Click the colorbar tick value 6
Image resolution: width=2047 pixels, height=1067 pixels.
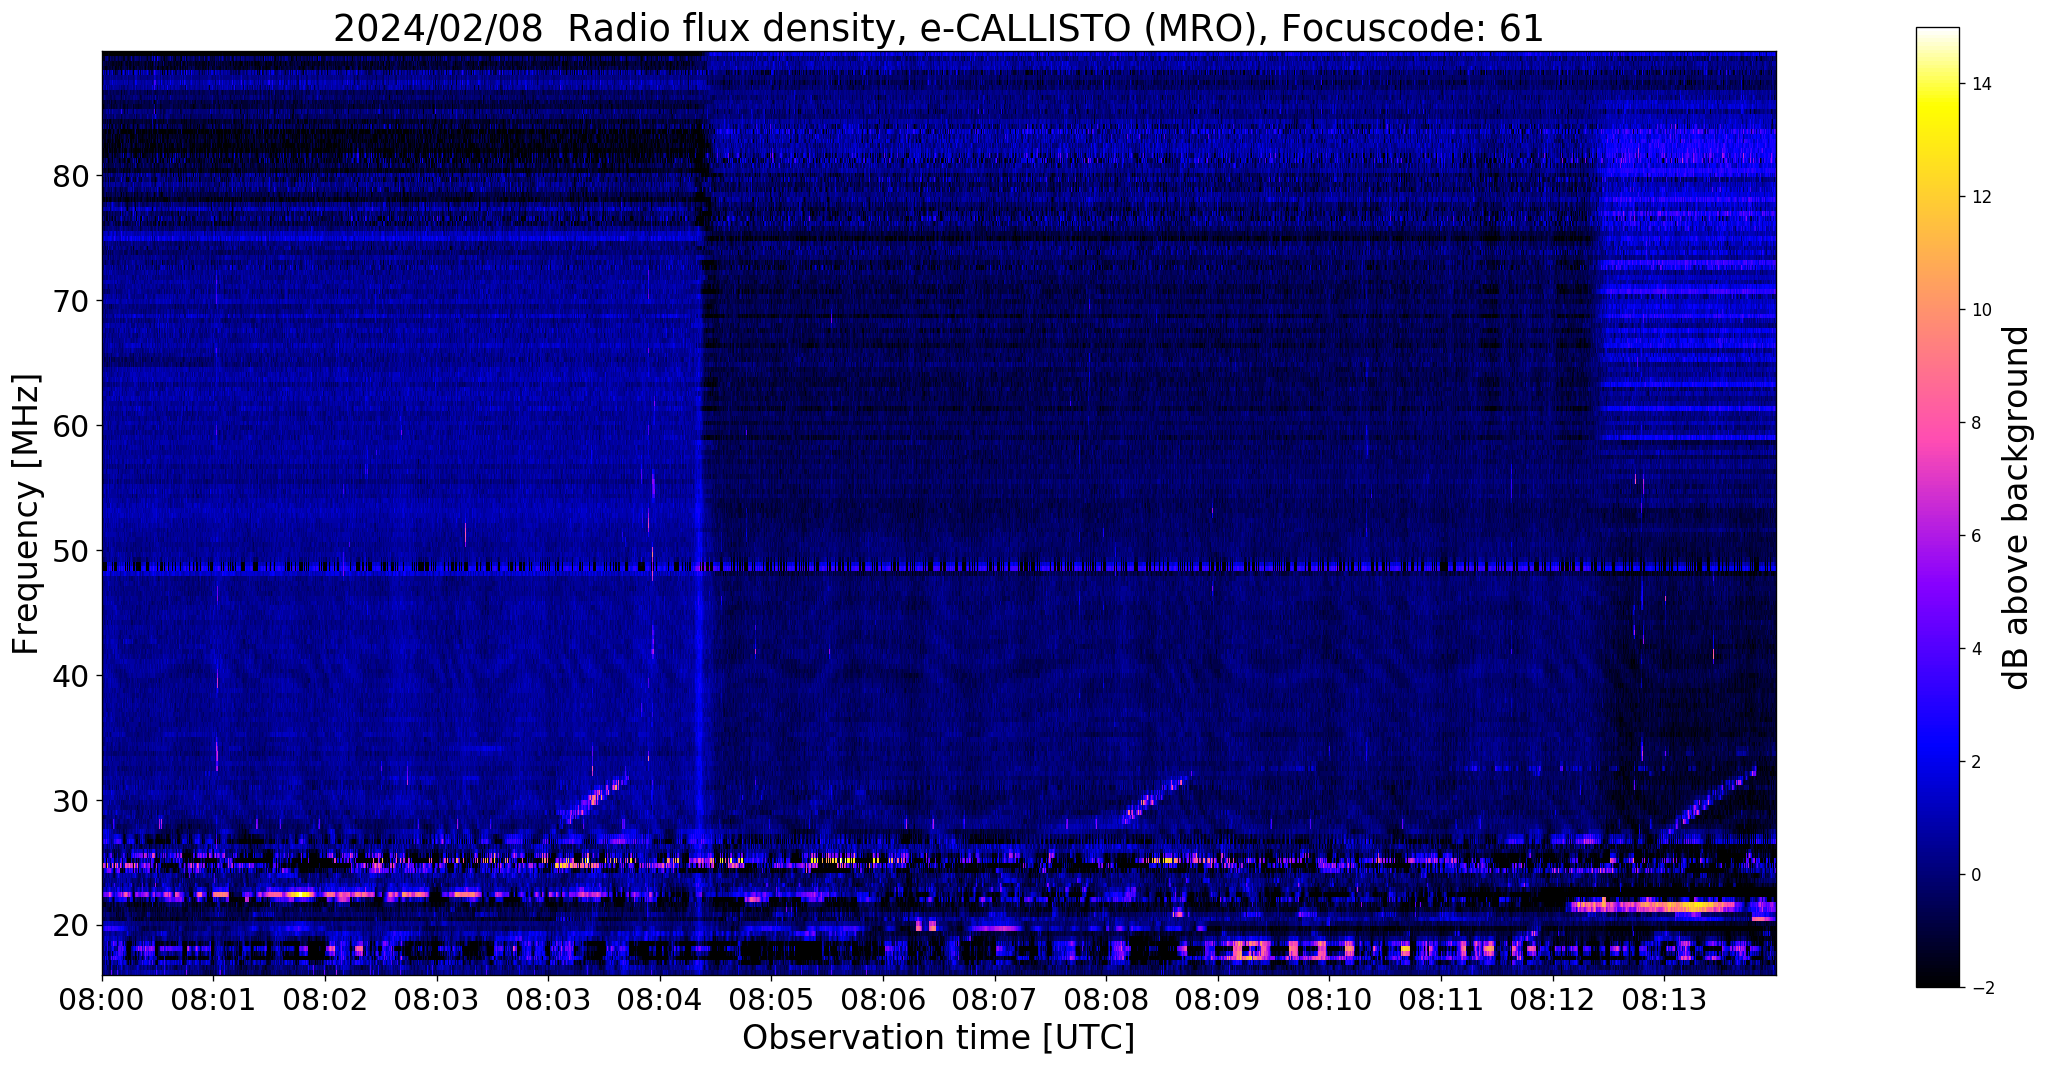(1975, 536)
